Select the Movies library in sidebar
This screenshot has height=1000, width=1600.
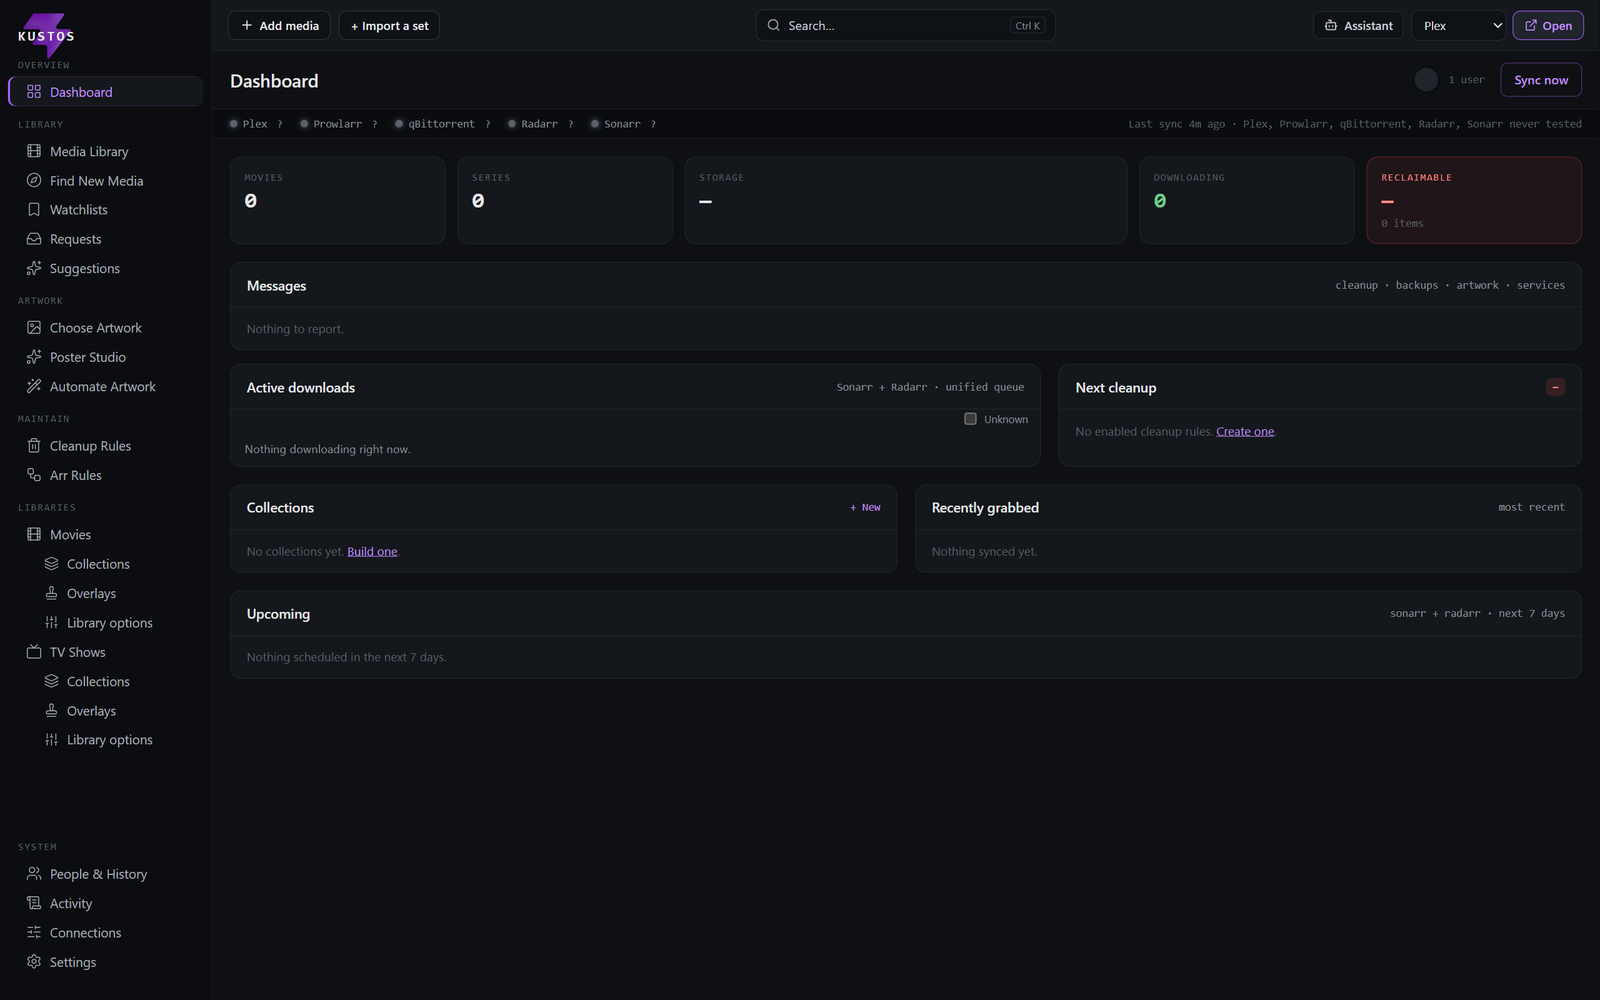point(105,535)
